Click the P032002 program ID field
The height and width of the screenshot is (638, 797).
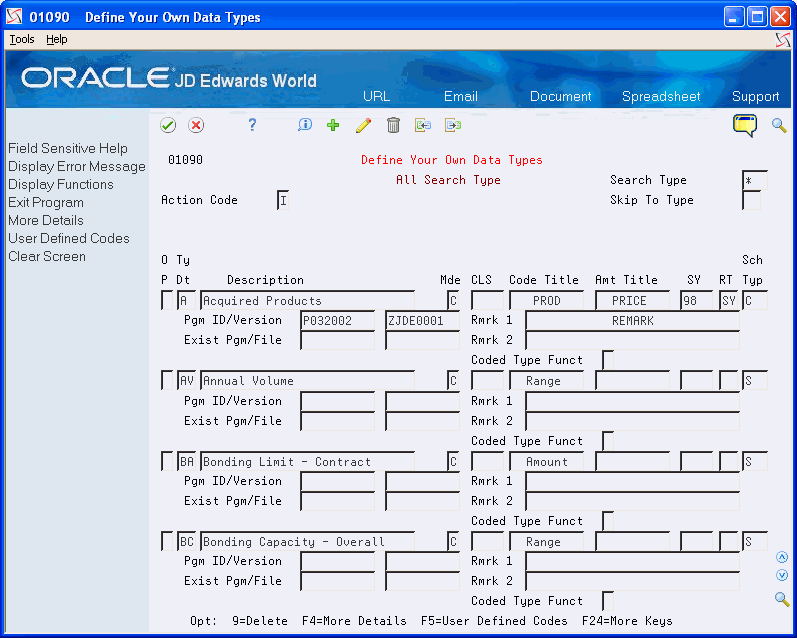coord(338,321)
